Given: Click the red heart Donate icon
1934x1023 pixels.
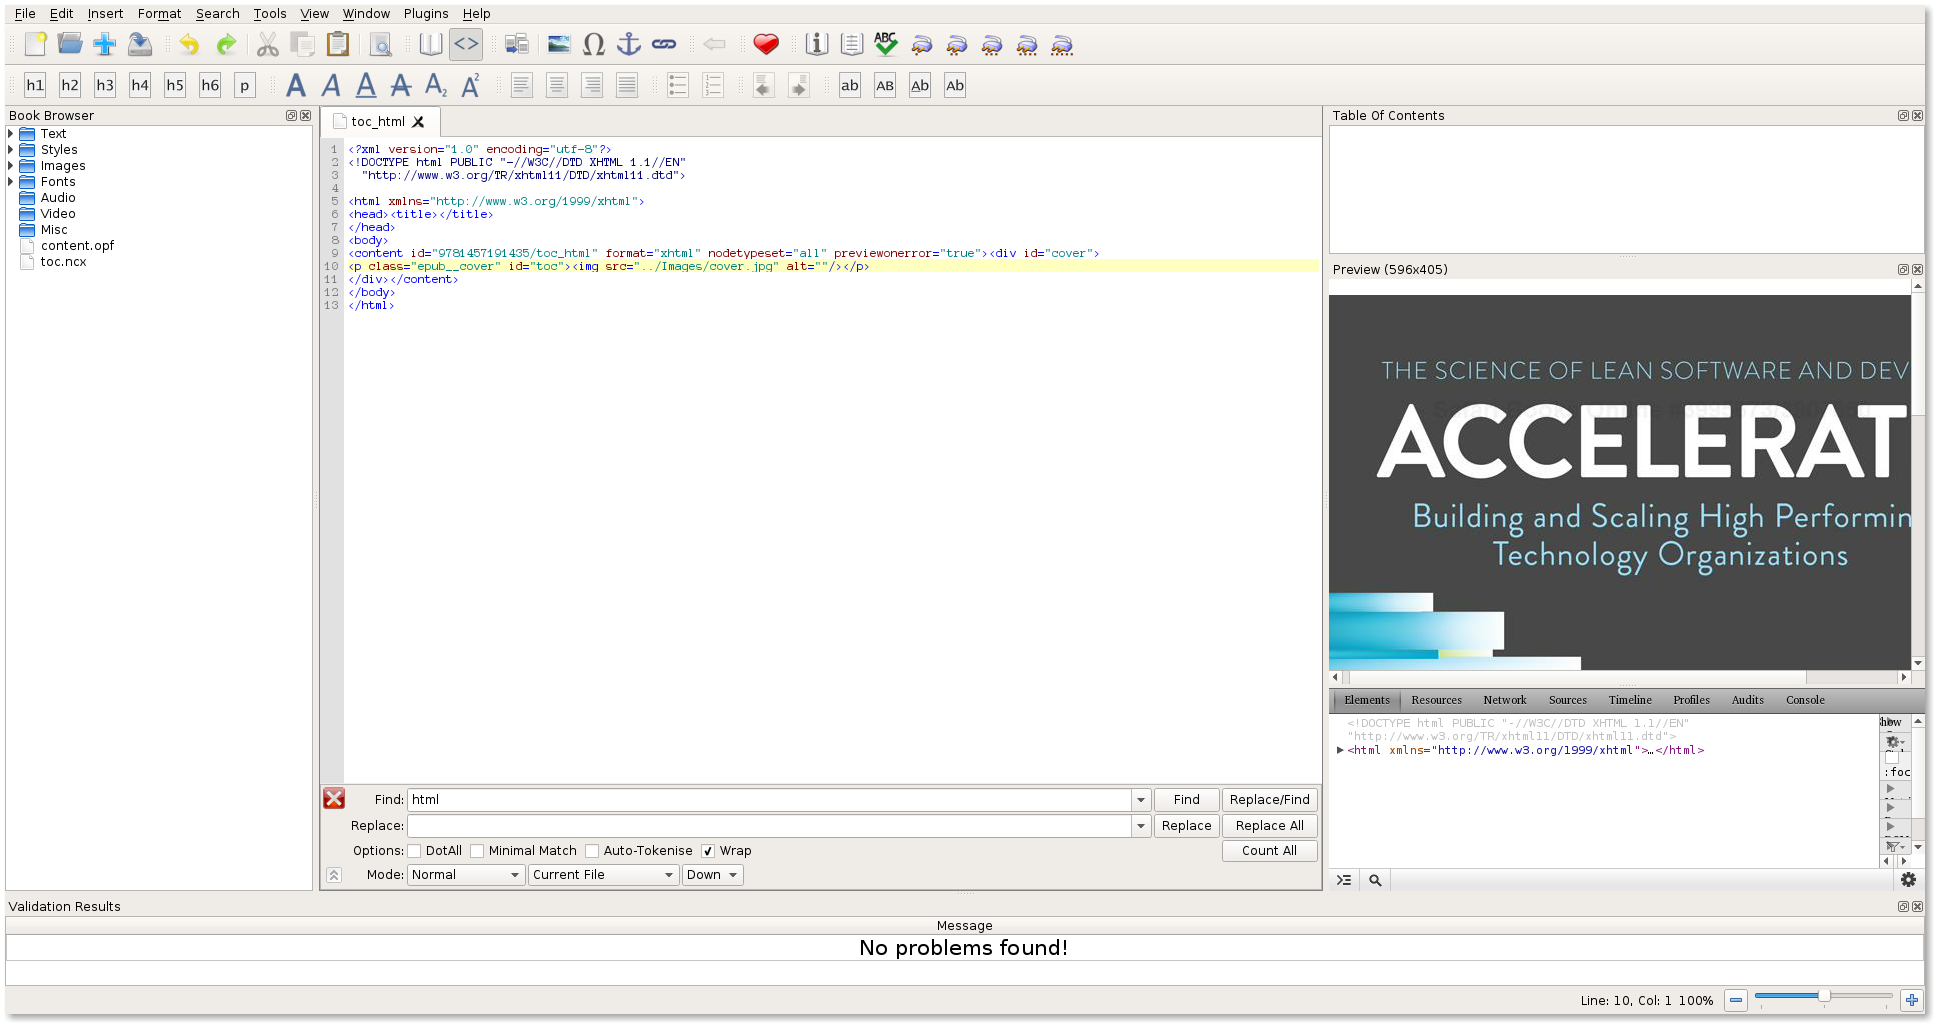Looking at the screenshot, I should [766, 44].
